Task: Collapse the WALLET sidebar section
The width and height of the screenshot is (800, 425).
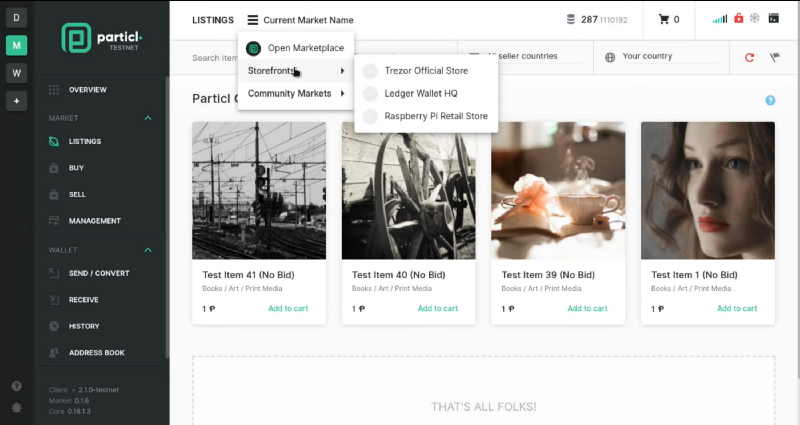Action: 148,249
